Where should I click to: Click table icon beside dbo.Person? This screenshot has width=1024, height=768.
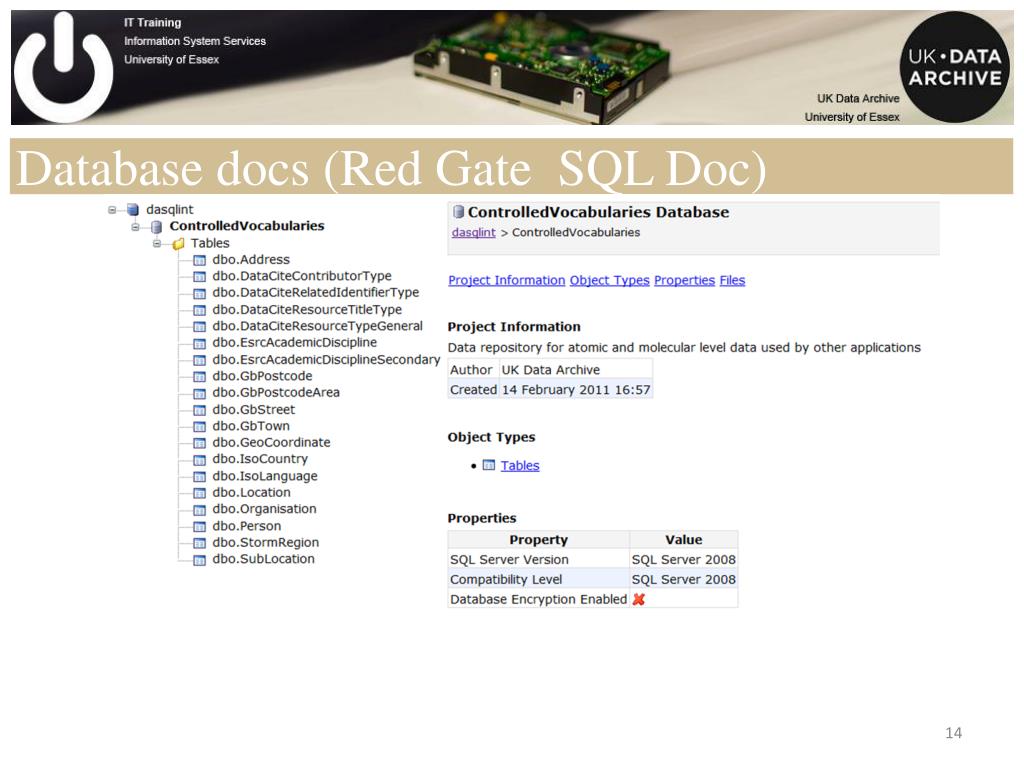pyautogui.click(x=200, y=526)
